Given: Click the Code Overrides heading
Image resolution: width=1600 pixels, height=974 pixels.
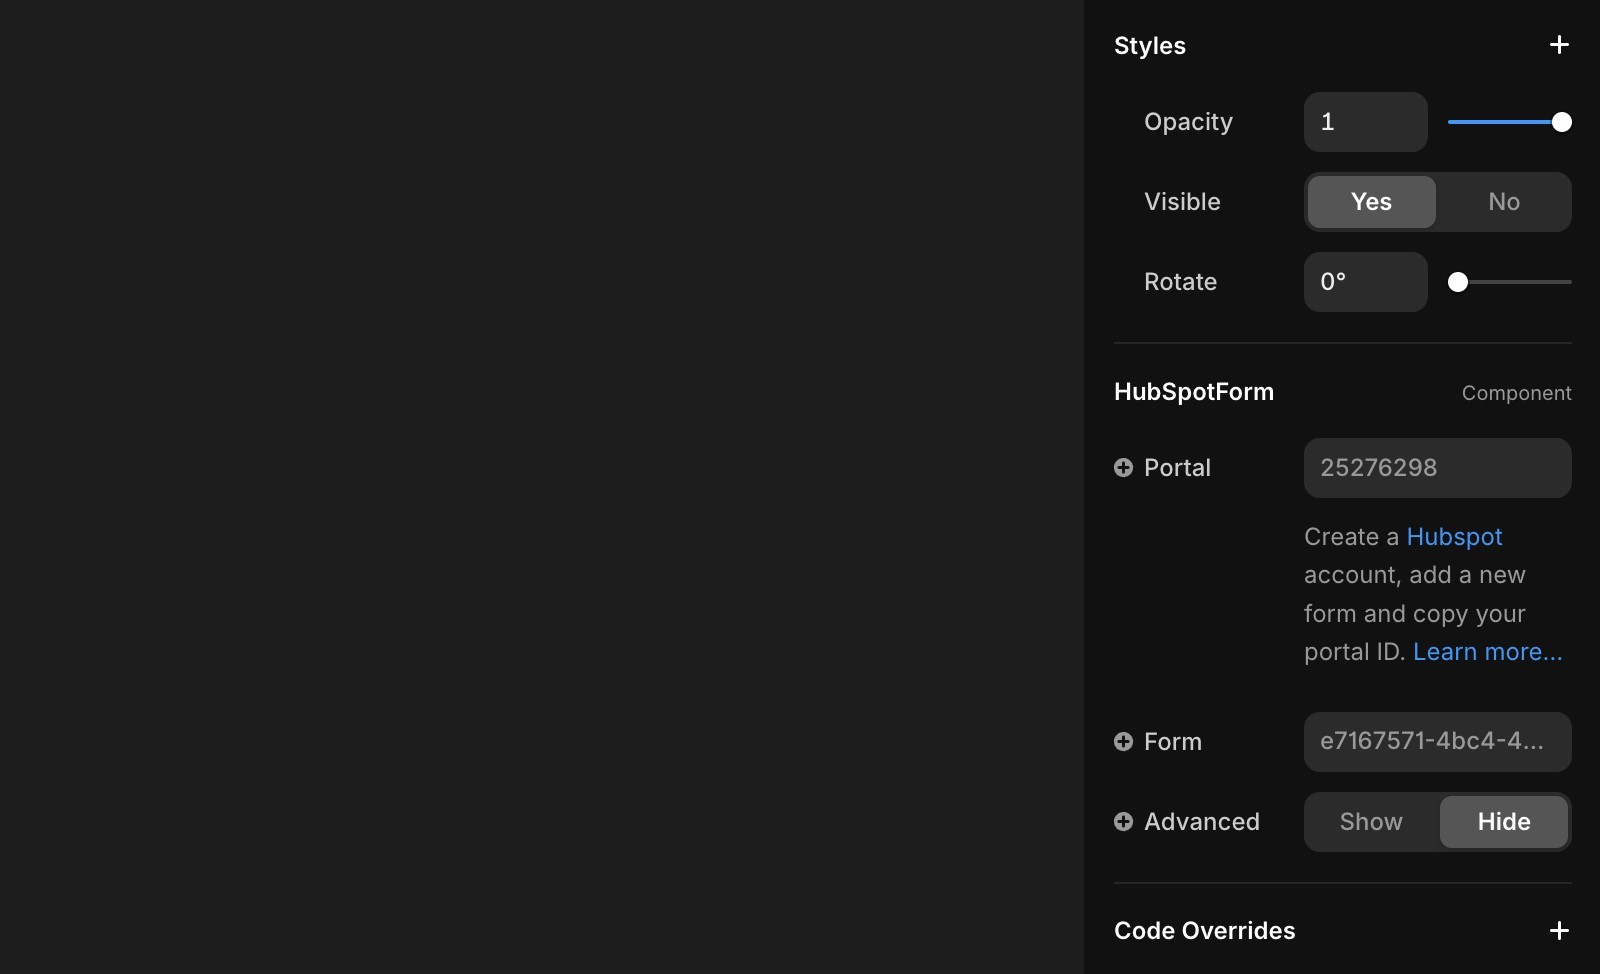Looking at the screenshot, I should pyautogui.click(x=1203, y=929).
